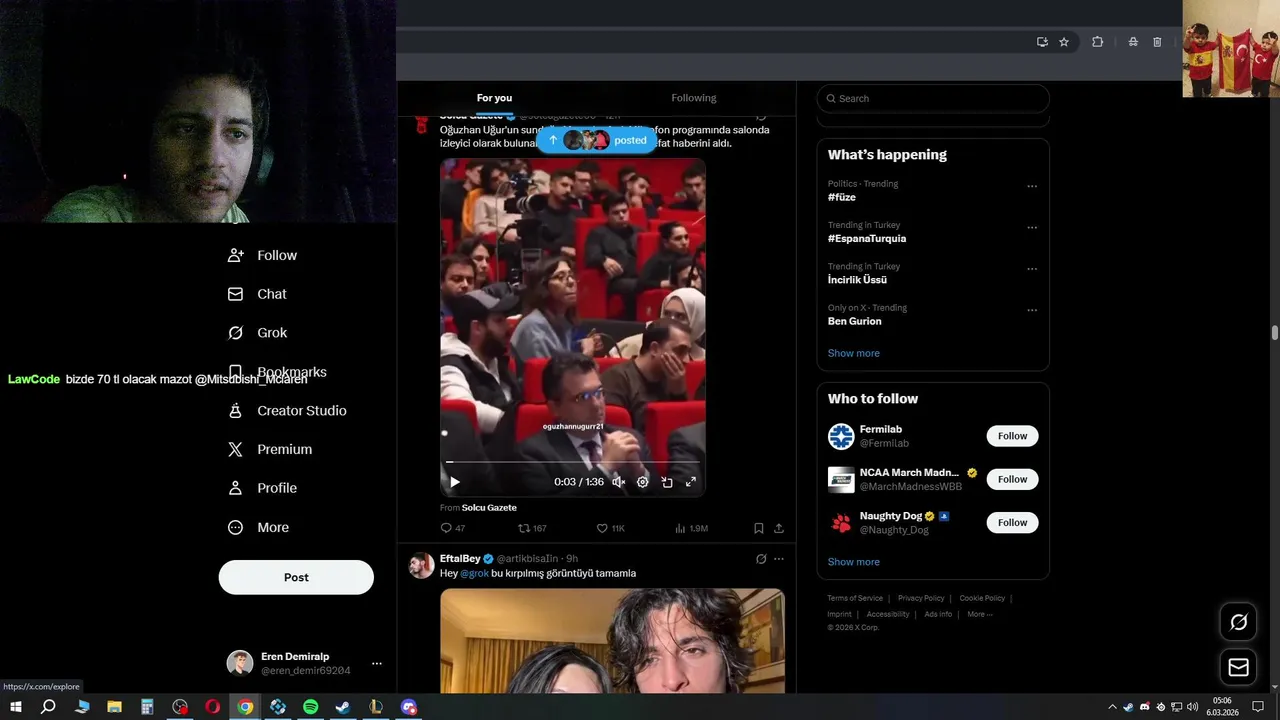
Task: Open the Solcu Gazete source link
Action: pos(489,508)
